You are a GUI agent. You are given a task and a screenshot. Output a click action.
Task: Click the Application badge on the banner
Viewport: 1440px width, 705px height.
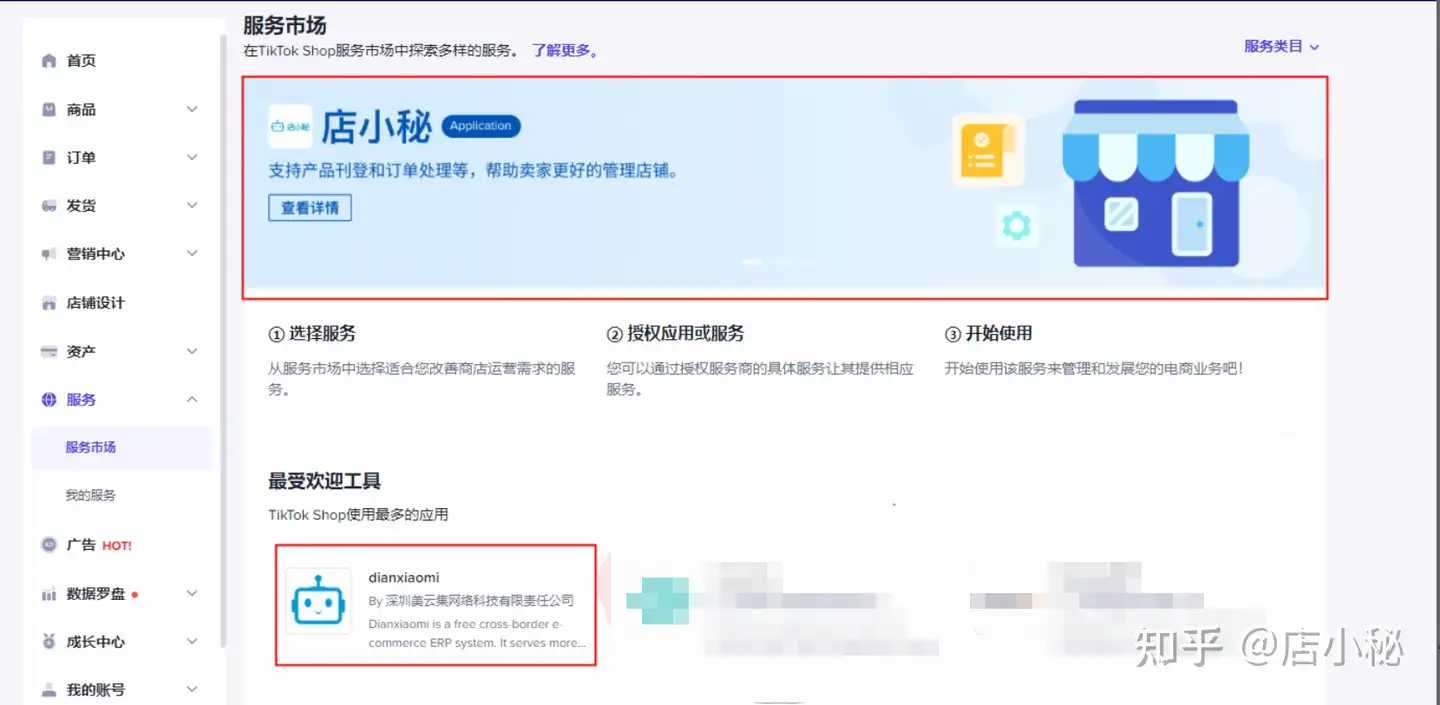[x=481, y=126]
